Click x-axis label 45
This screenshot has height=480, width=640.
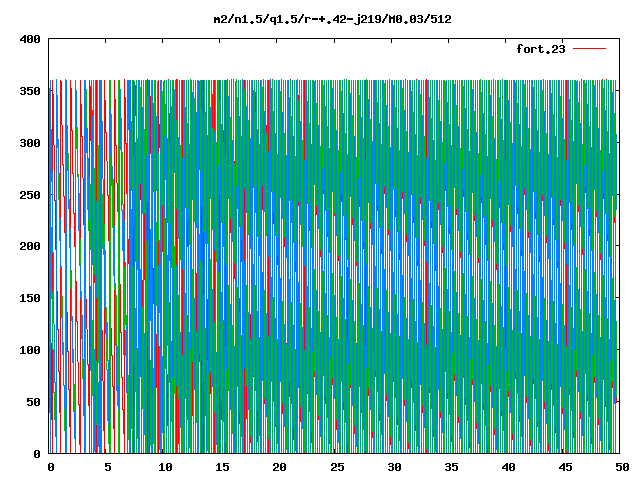(565, 467)
